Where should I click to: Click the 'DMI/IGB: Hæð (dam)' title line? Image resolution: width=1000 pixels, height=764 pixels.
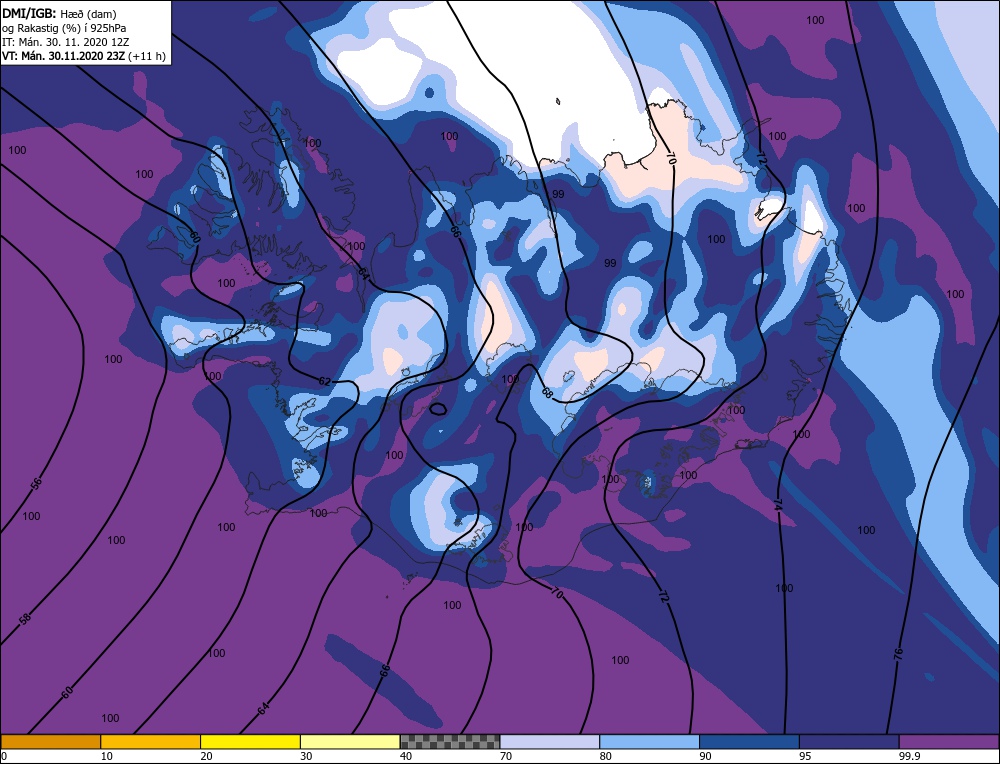[x=60, y=13]
